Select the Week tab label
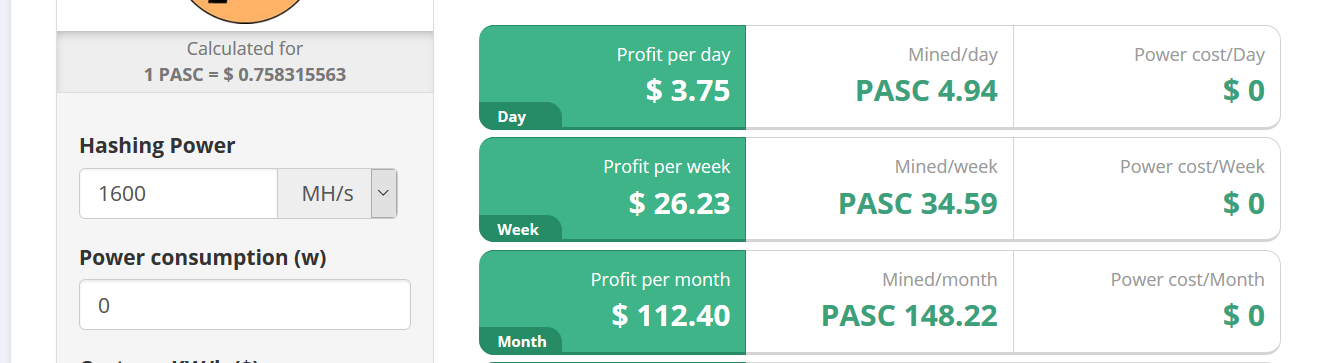The image size is (1325, 363). tap(518, 229)
